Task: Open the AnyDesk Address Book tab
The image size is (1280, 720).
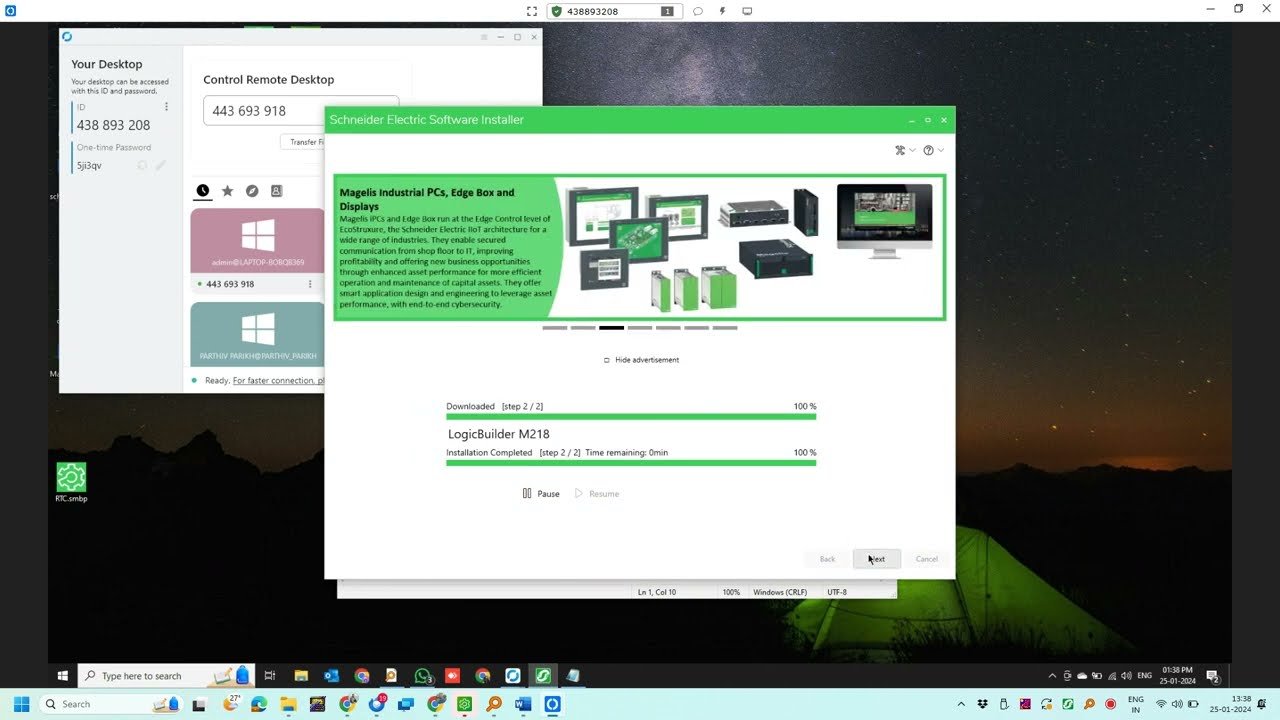Action: 277,191
